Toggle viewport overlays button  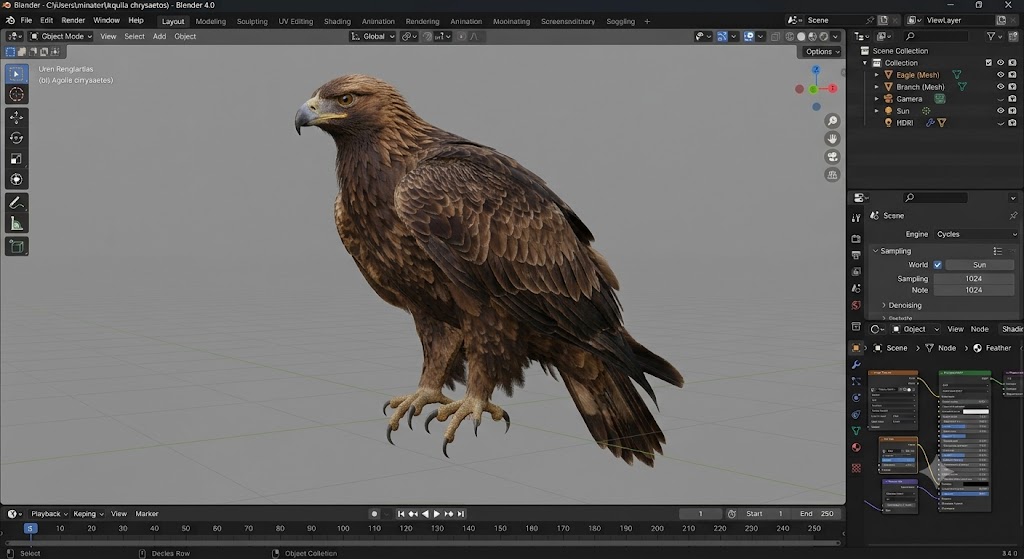748,37
